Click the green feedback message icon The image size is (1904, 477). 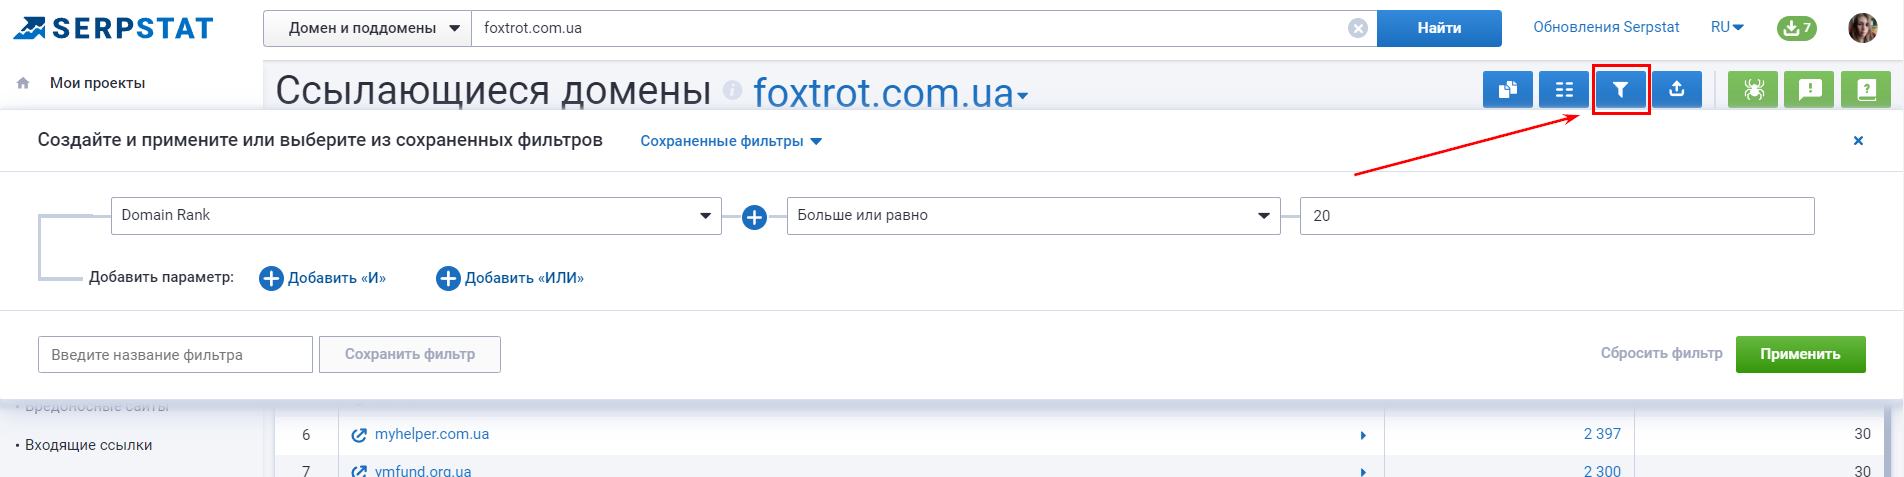click(1809, 90)
